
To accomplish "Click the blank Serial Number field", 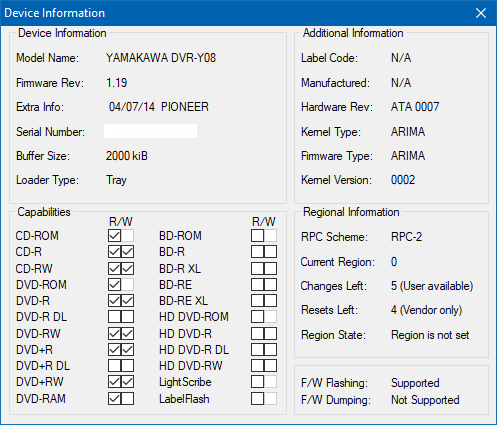I will (x=150, y=131).
